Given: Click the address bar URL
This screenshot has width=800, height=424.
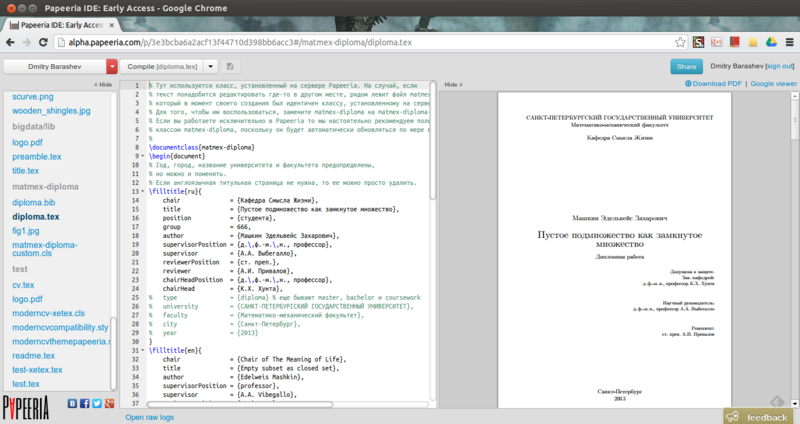Looking at the screenshot, I should tap(240, 42).
